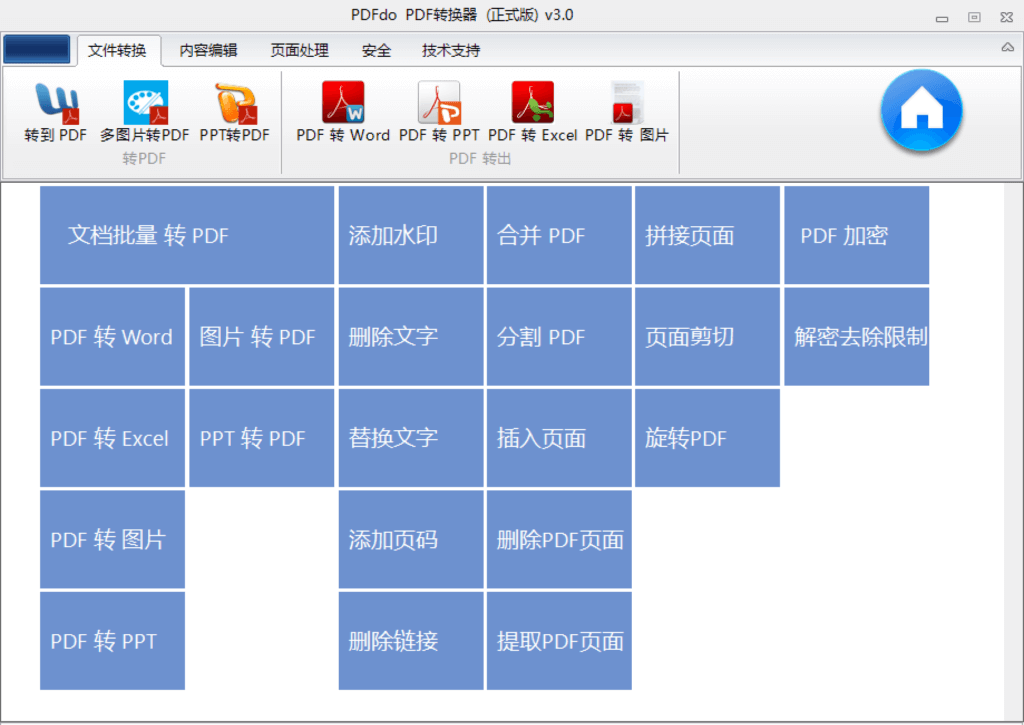Switch to the 安全 tab
Viewport: 1024px width, 725px height.
[376, 49]
